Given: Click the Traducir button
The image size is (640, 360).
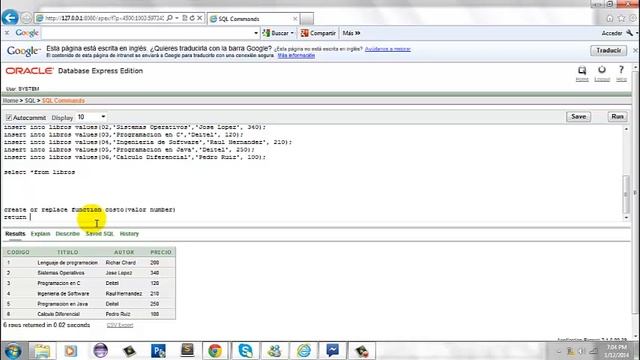Looking at the screenshot, I should (x=608, y=50).
